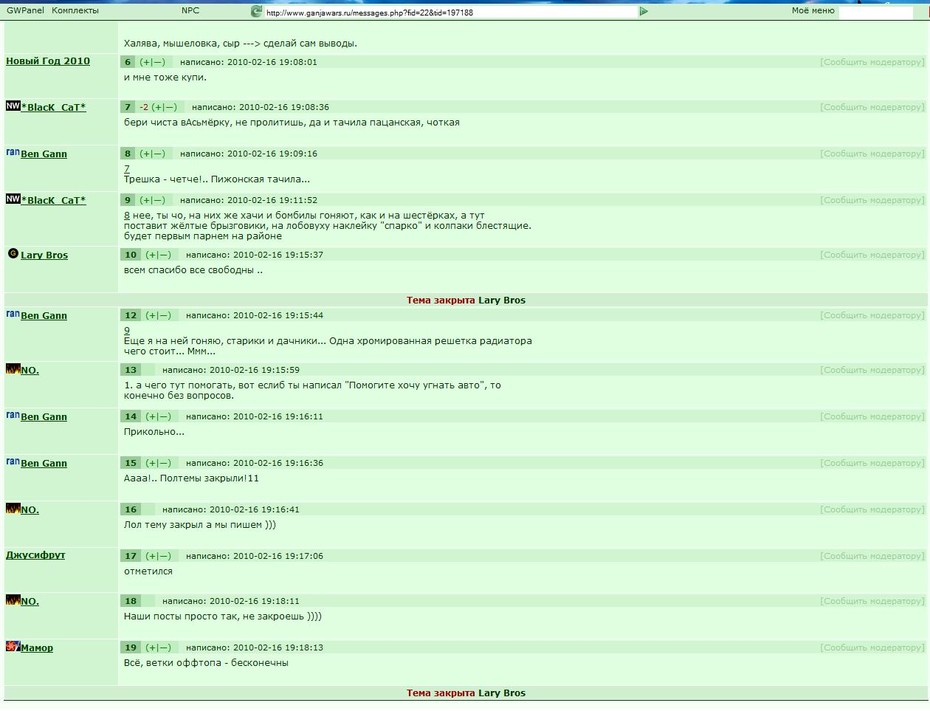Click message 'Лол тему закрыл а мы пишем )))'
Viewport: 930px width, 711px height.
click(x=199, y=525)
